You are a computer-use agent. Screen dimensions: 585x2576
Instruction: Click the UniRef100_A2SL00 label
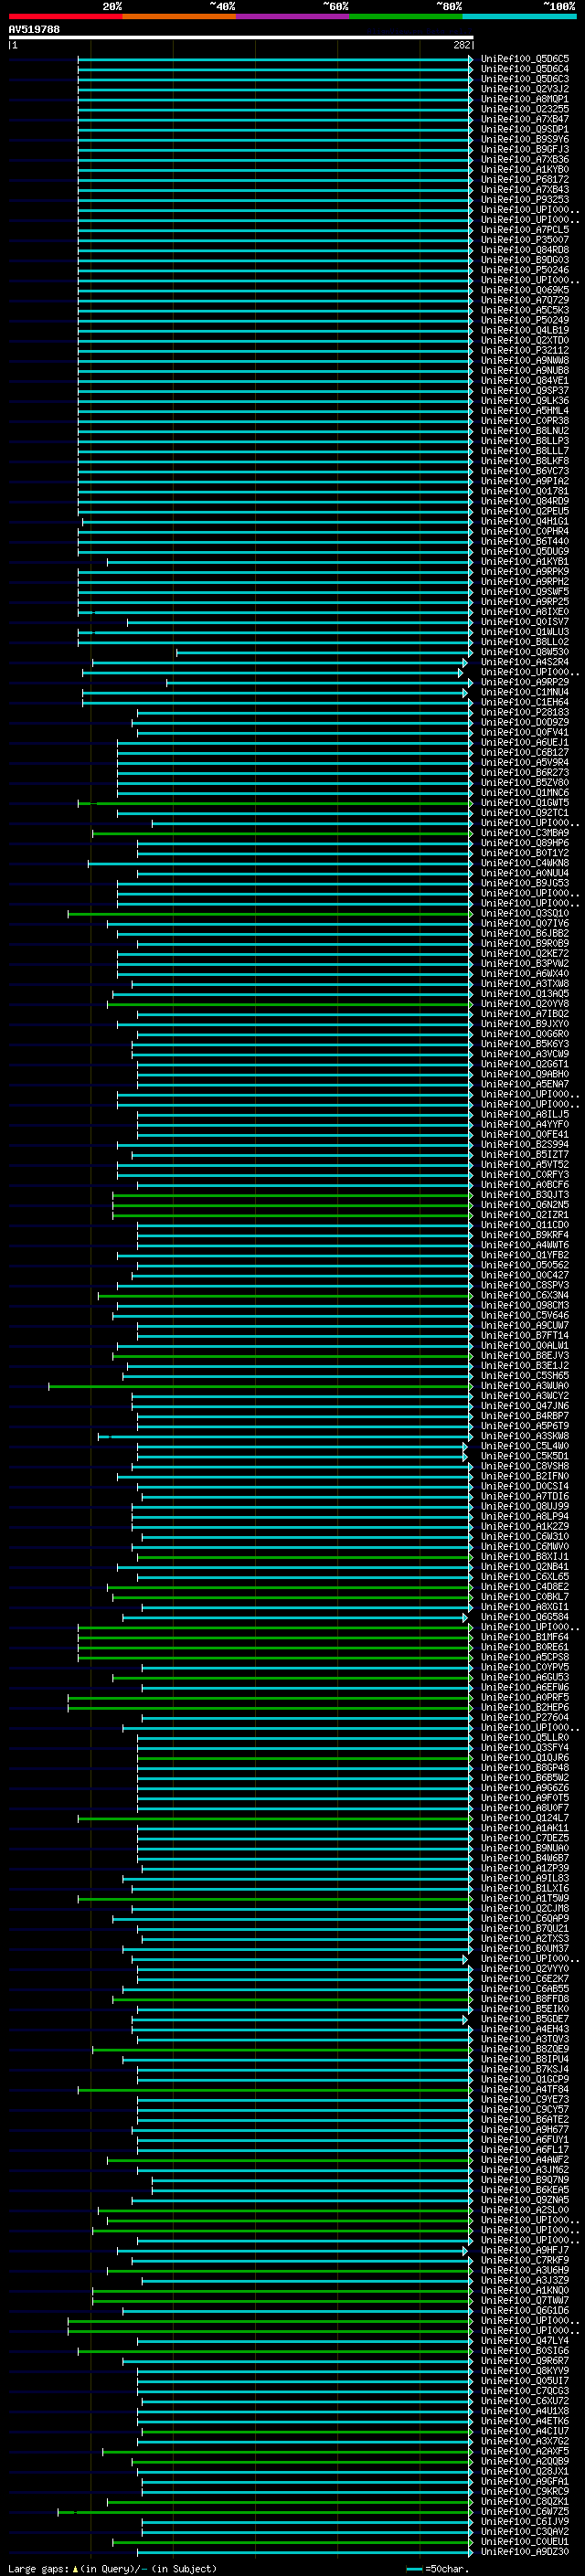click(x=525, y=2210)
